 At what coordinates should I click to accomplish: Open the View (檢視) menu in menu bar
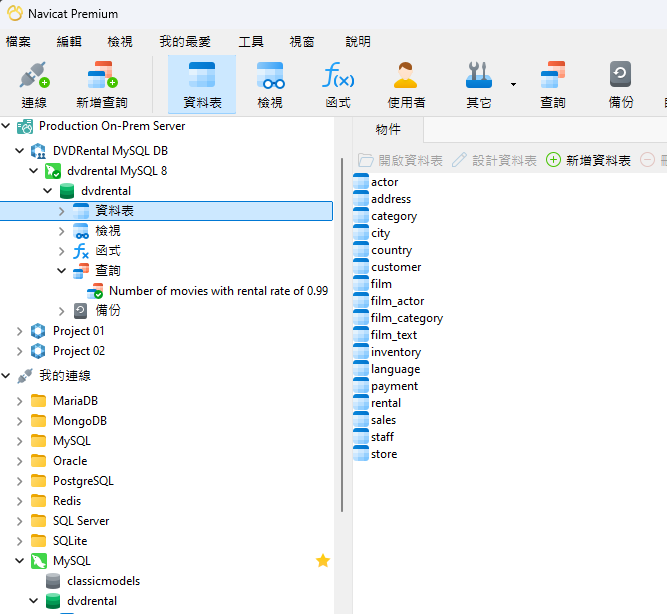120,42
